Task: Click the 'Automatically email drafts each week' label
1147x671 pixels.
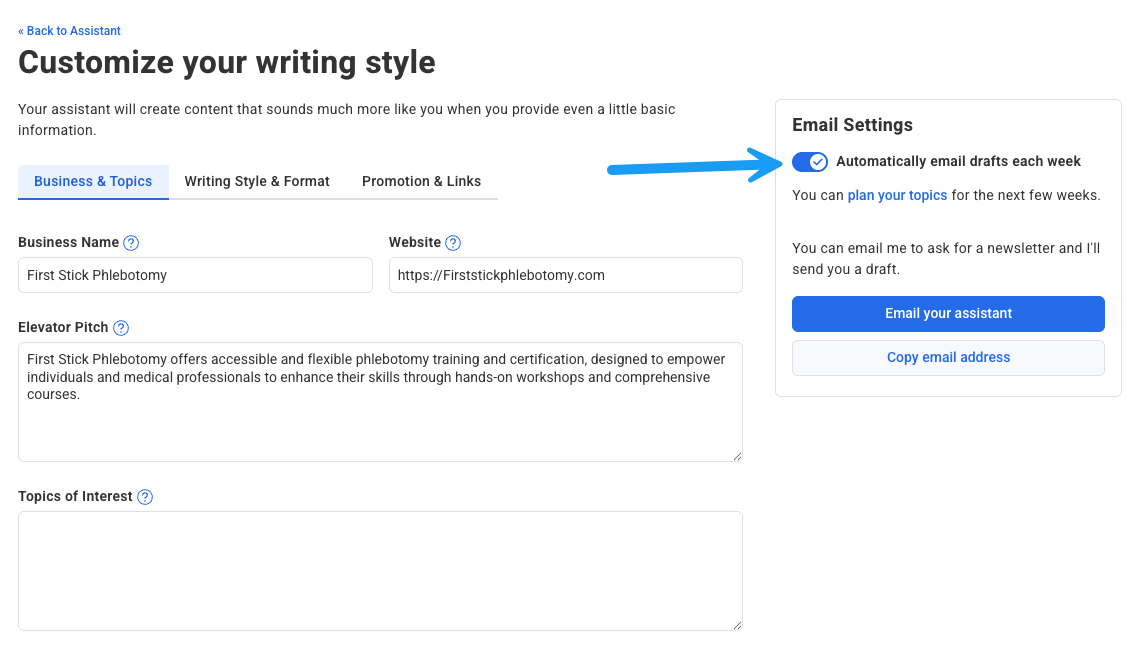Action: 958,162
